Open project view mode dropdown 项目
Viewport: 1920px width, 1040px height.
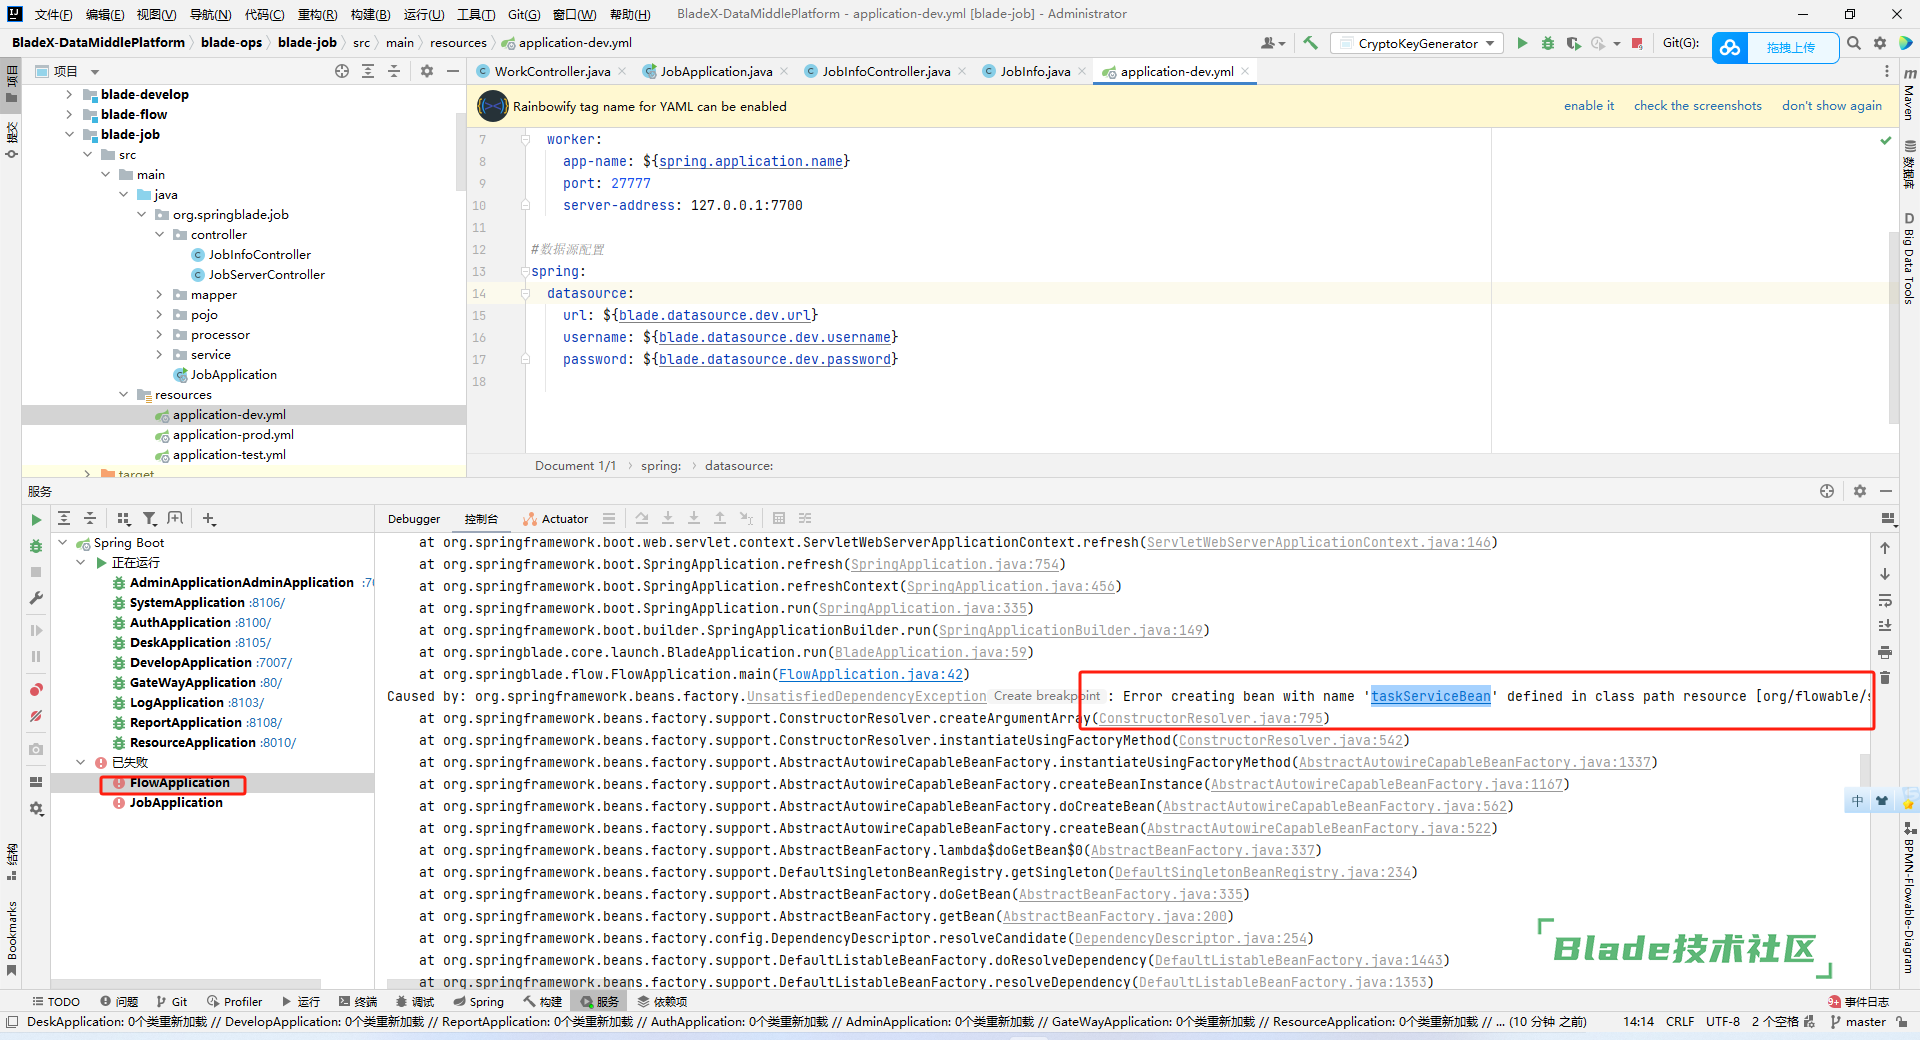pos(68,71)
